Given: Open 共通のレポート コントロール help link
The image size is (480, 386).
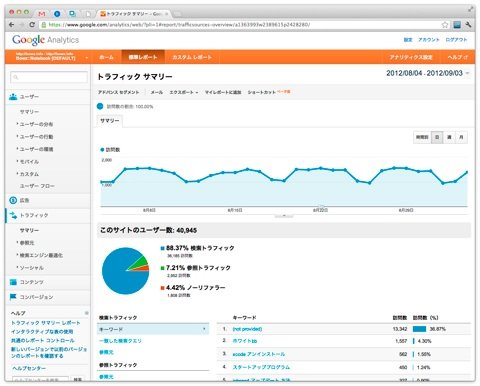Looking at the screenshot, I should [43, 340].
